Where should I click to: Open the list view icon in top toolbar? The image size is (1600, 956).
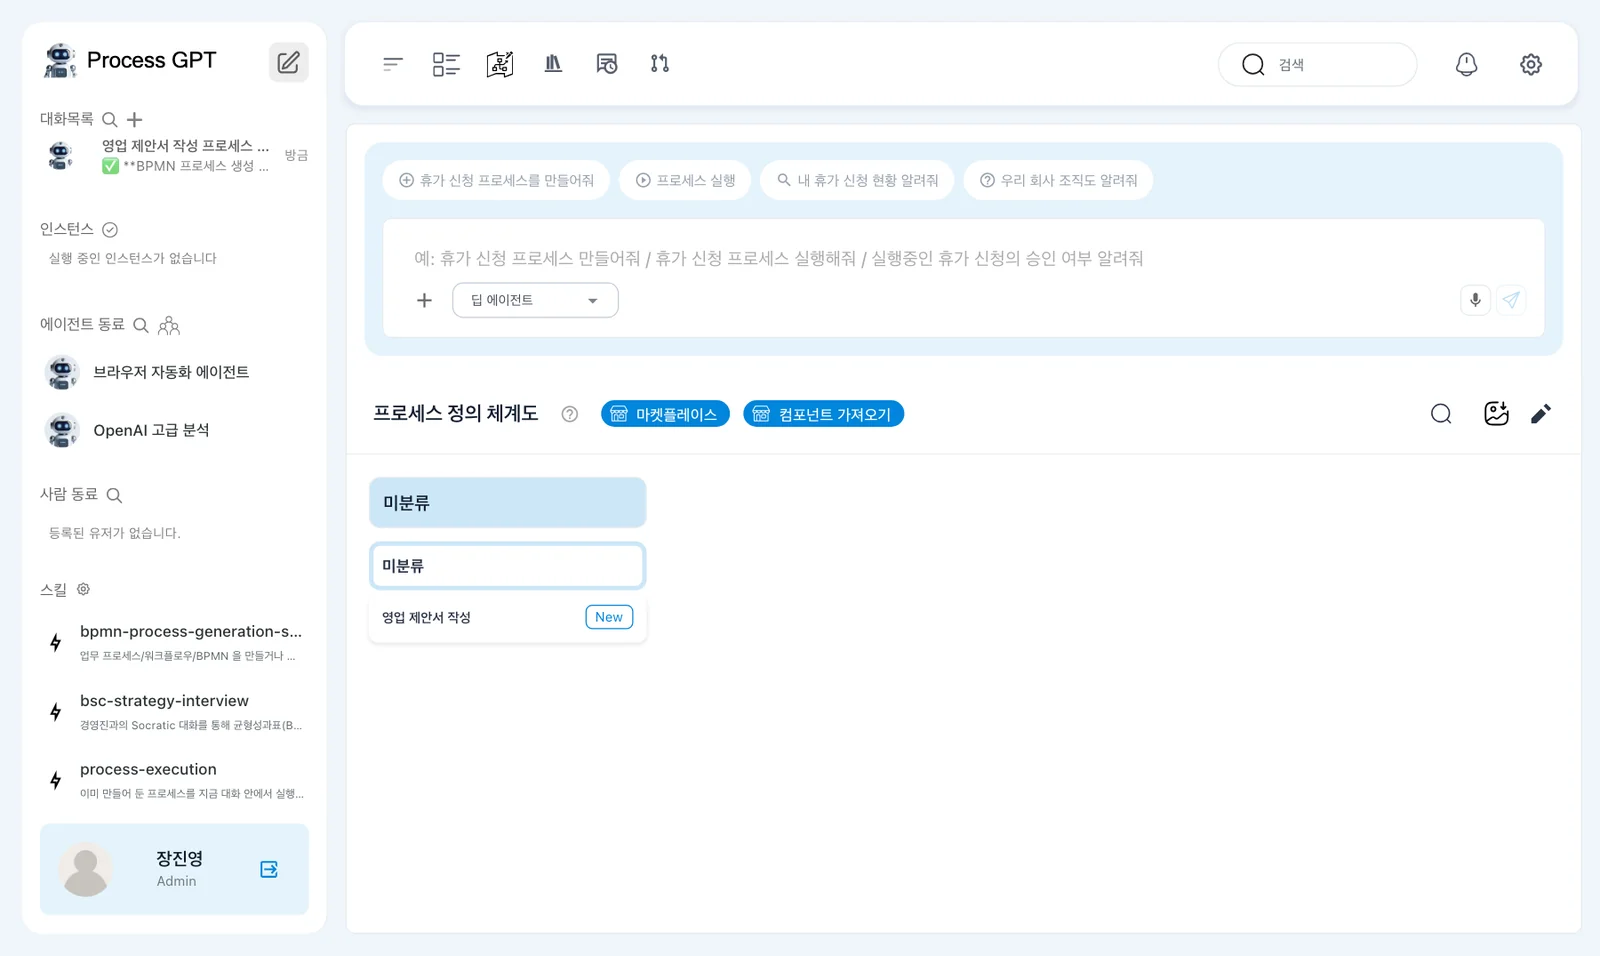click(446, 64)
